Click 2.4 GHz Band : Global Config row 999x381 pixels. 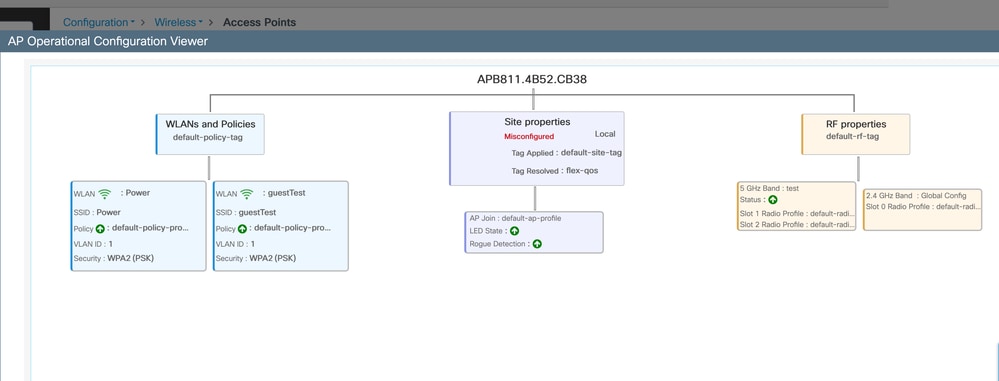(x=916, y=196)
